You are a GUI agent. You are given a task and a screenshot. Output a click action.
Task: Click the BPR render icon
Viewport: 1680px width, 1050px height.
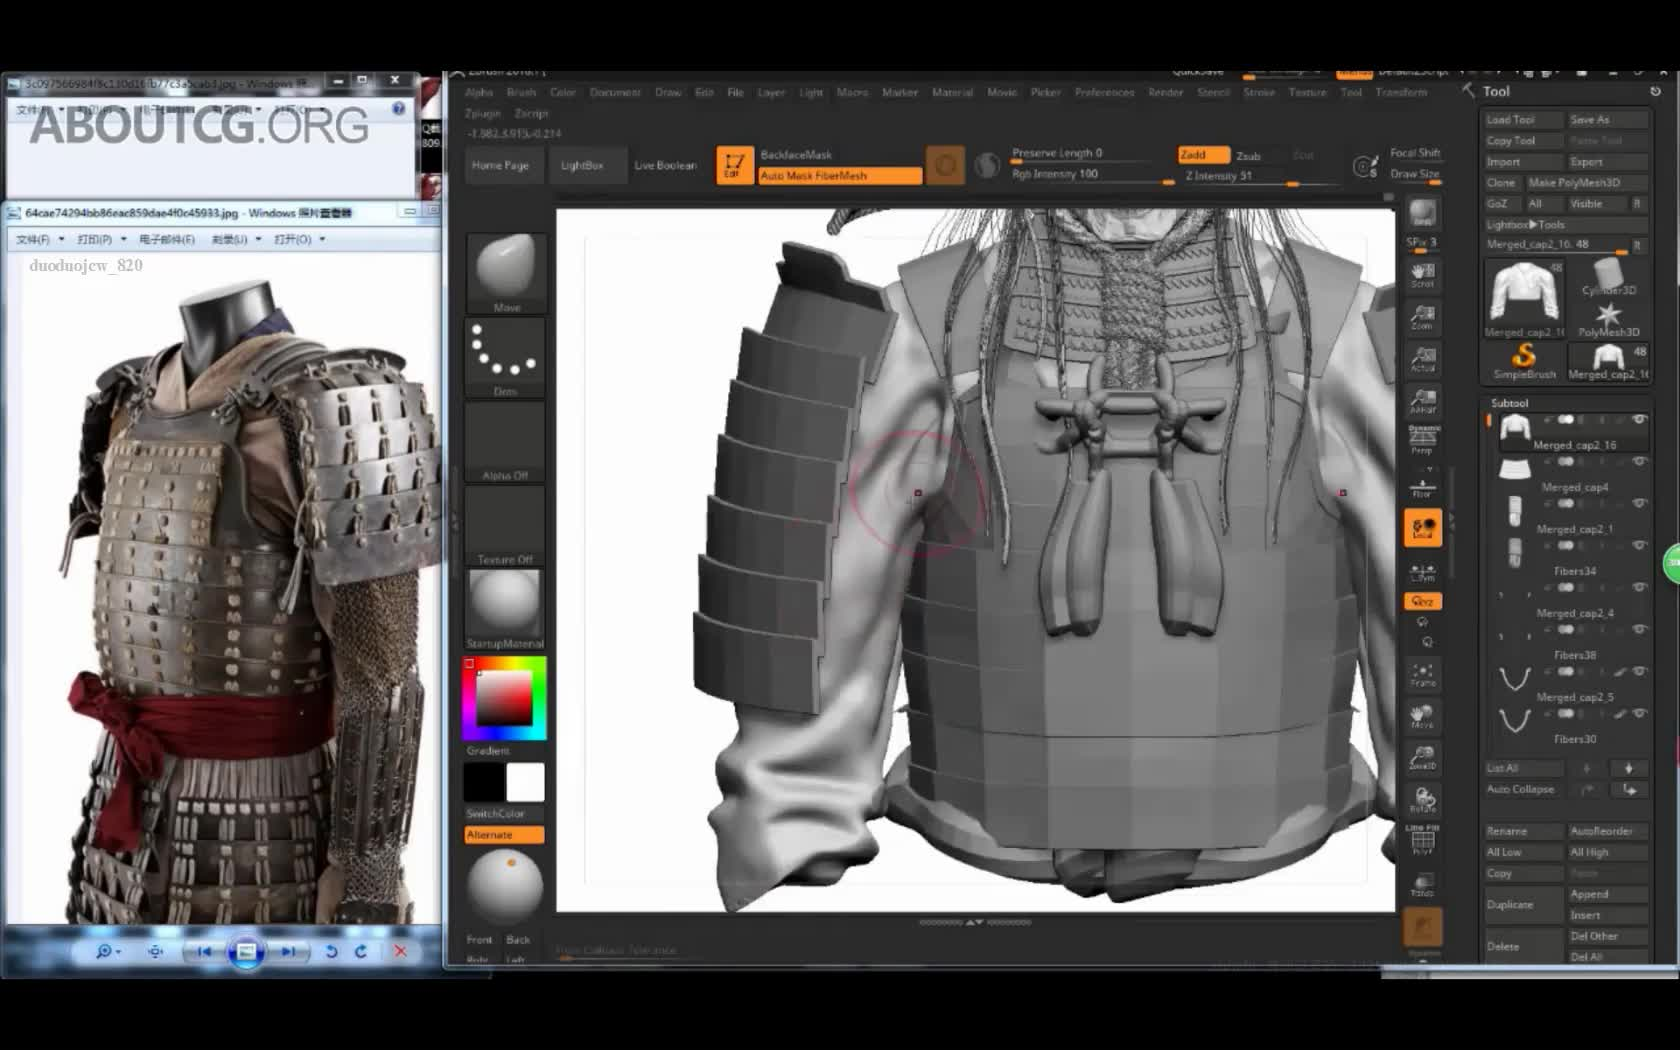1422,213
